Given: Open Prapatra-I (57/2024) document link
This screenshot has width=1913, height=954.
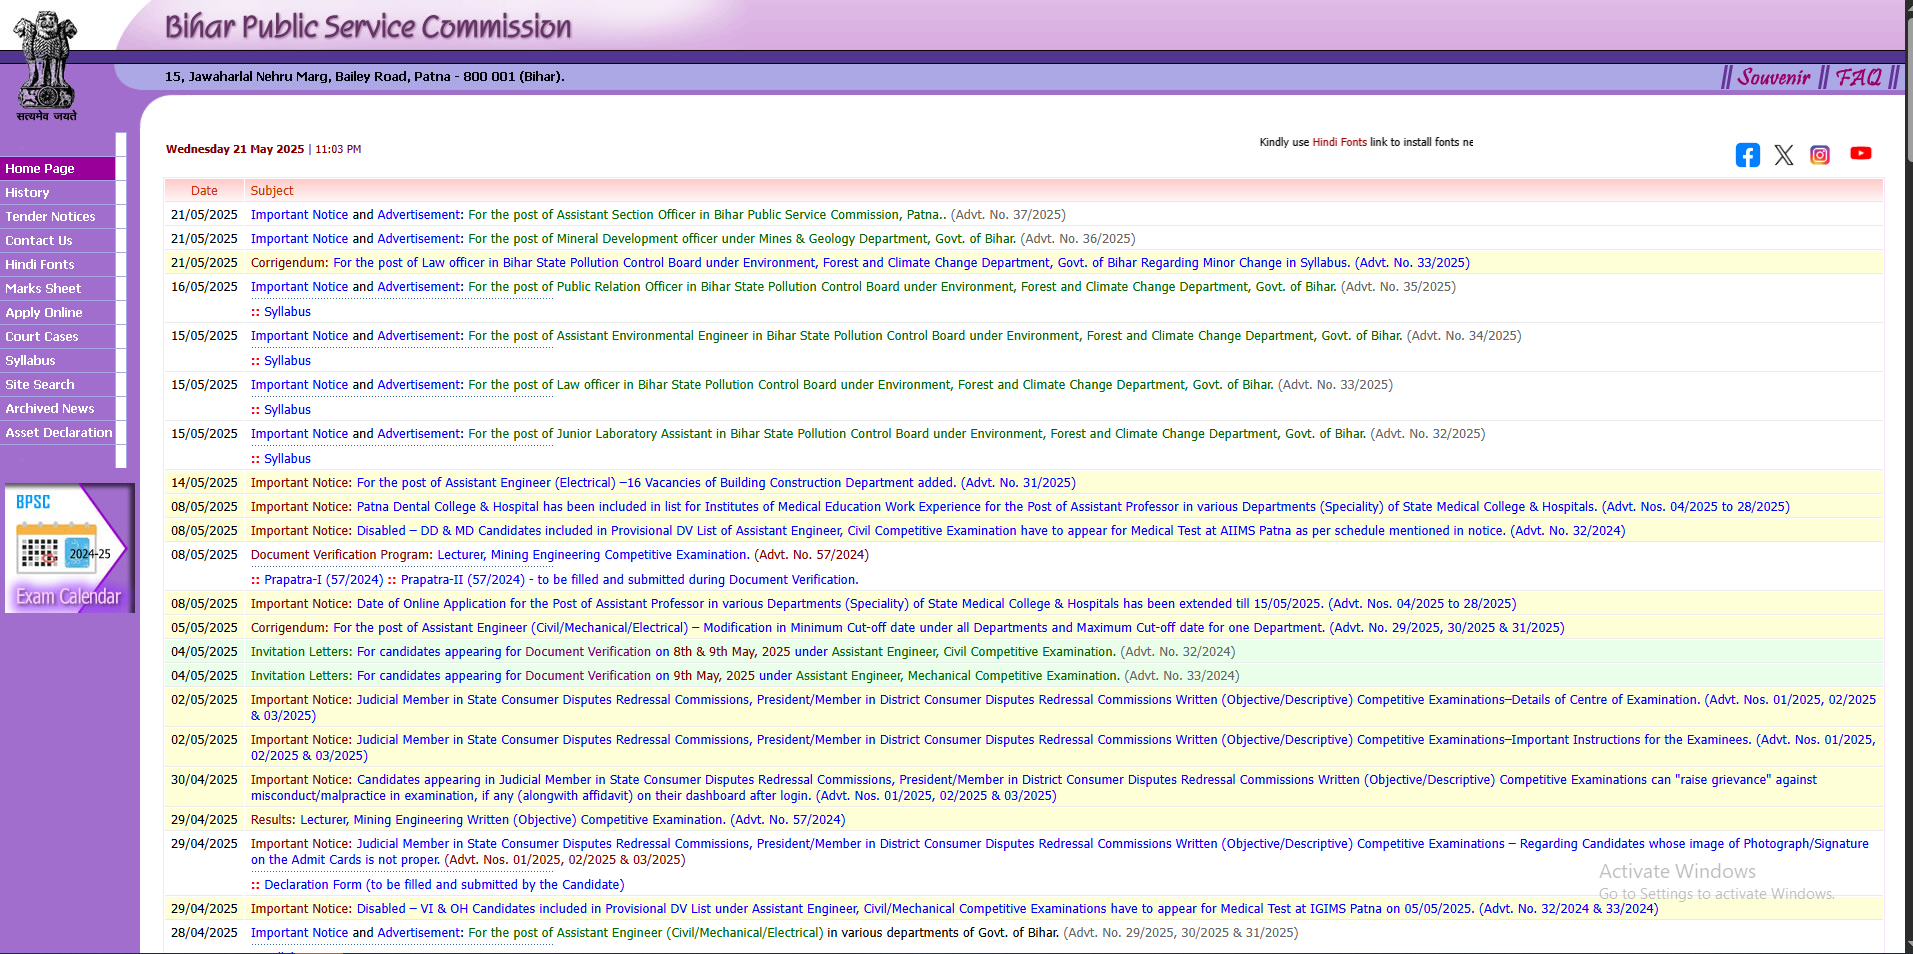Looking at the screenshot, I should [x=323, y=580].
